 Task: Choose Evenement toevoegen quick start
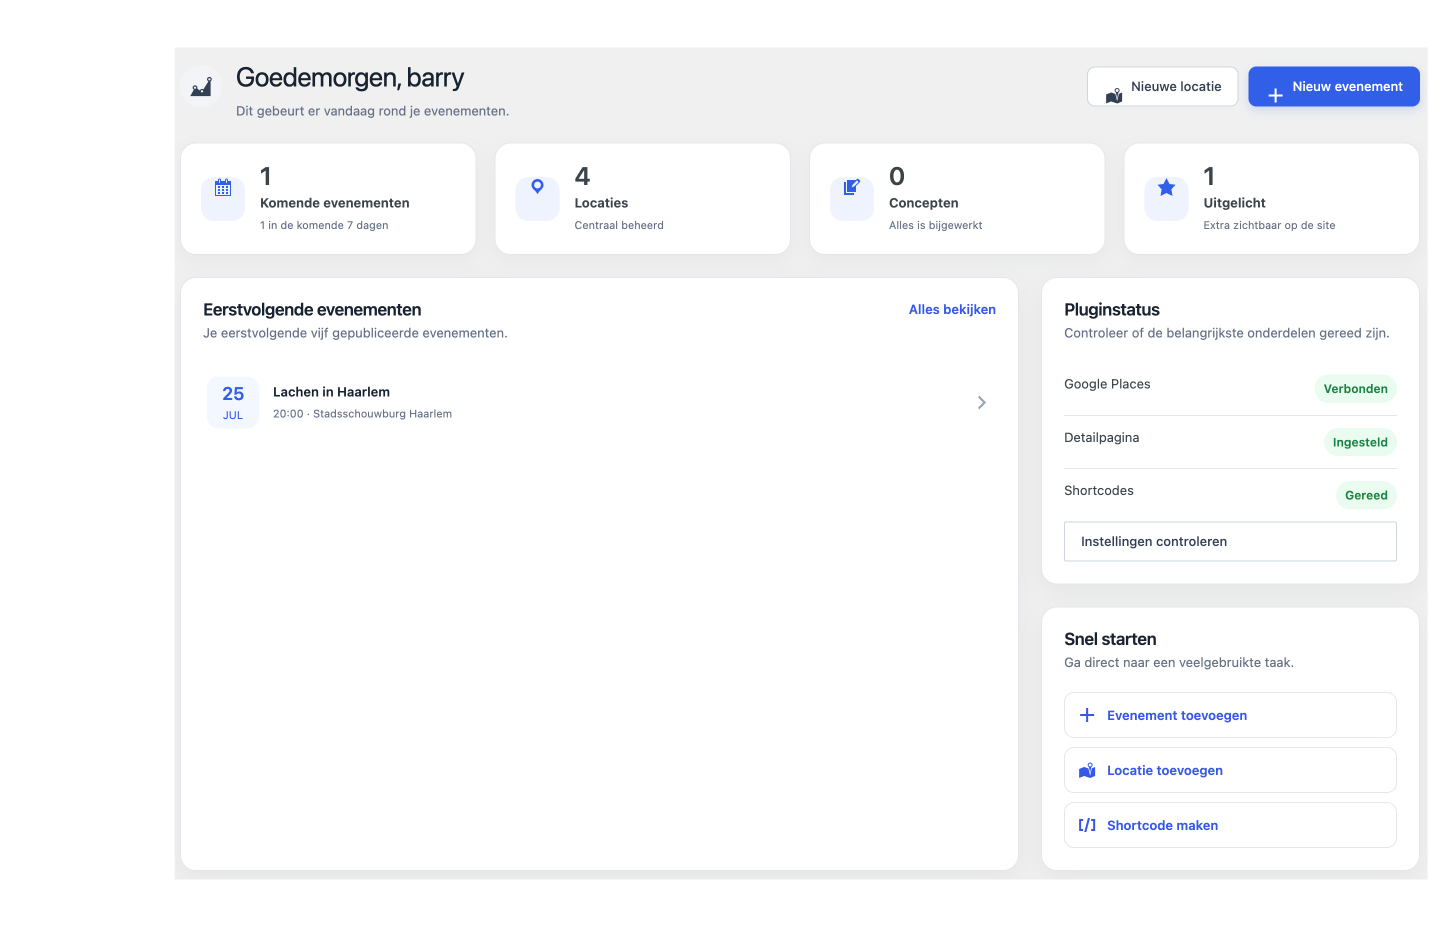tap(1230, 715)
